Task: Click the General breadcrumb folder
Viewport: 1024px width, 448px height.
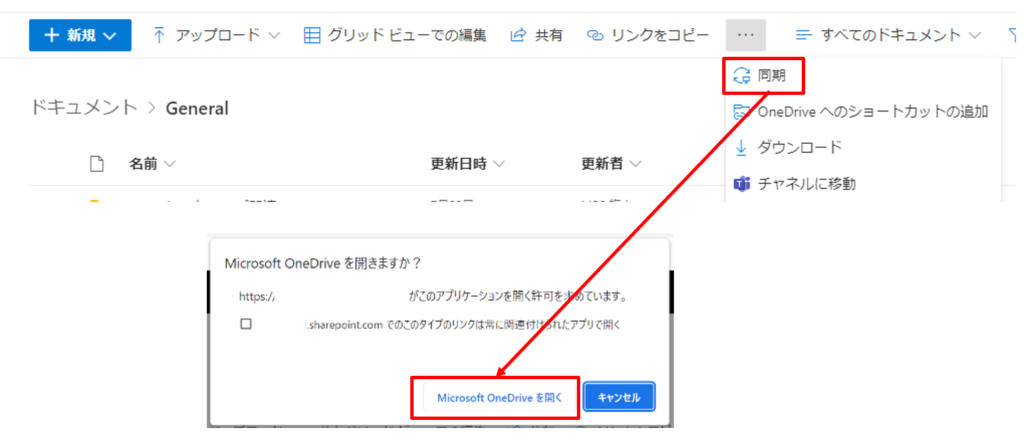Action: tap(197, 108)
